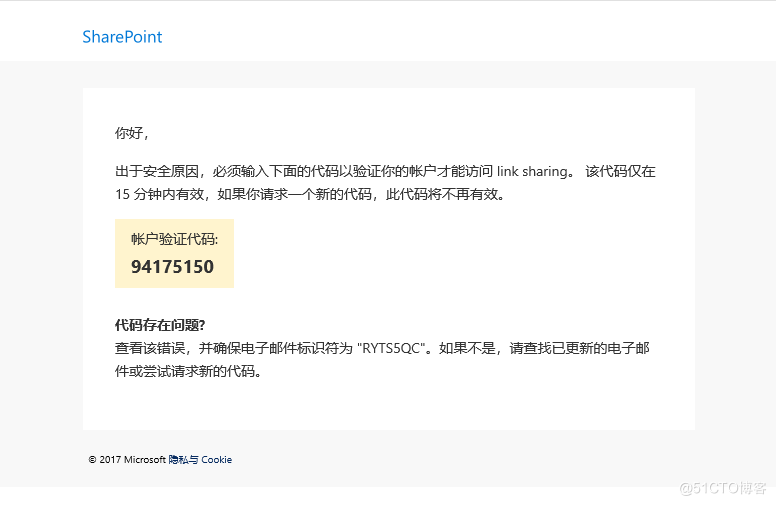Click the 请查找已更新的电子邮 phrase

[580, 348]
